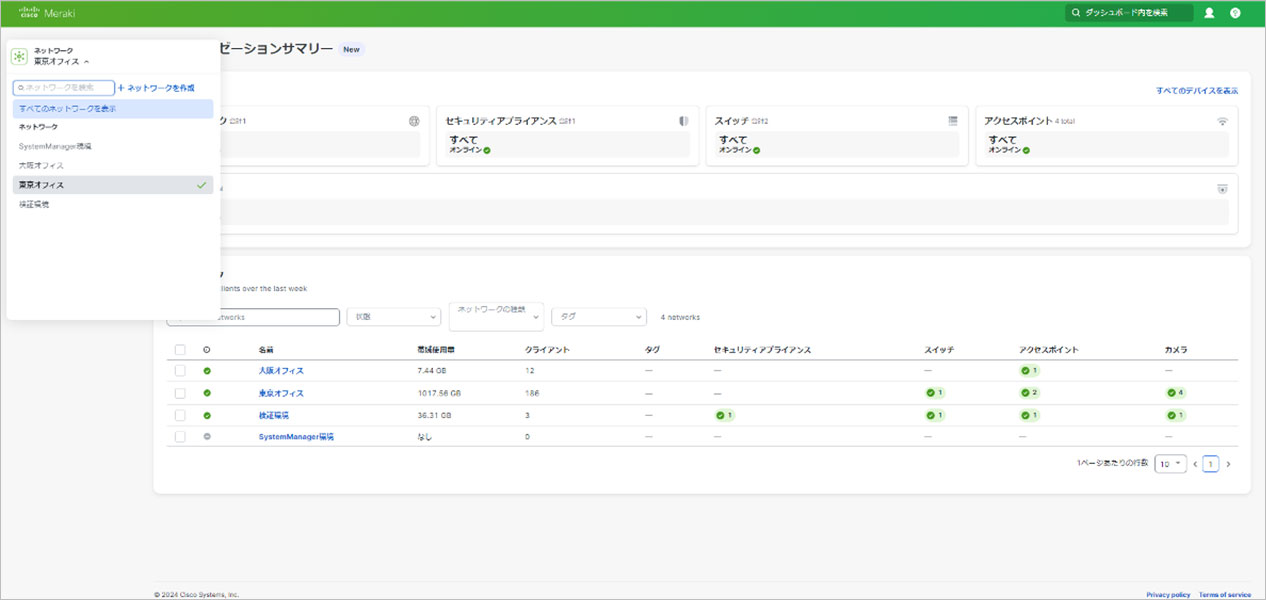Click the globe icon on the first device card
The width and height of the screenshot is (1266, 600).
414,121
